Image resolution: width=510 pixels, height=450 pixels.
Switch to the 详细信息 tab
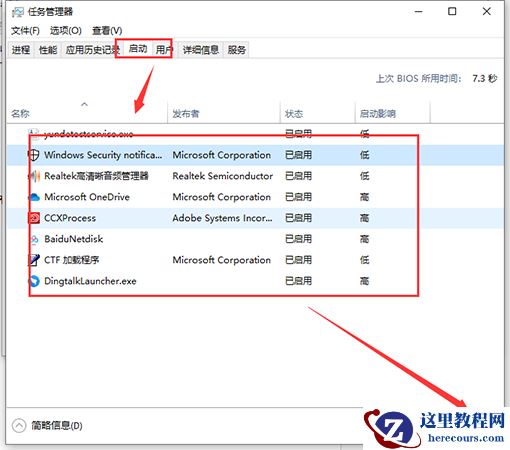click(x=201, y=50)
